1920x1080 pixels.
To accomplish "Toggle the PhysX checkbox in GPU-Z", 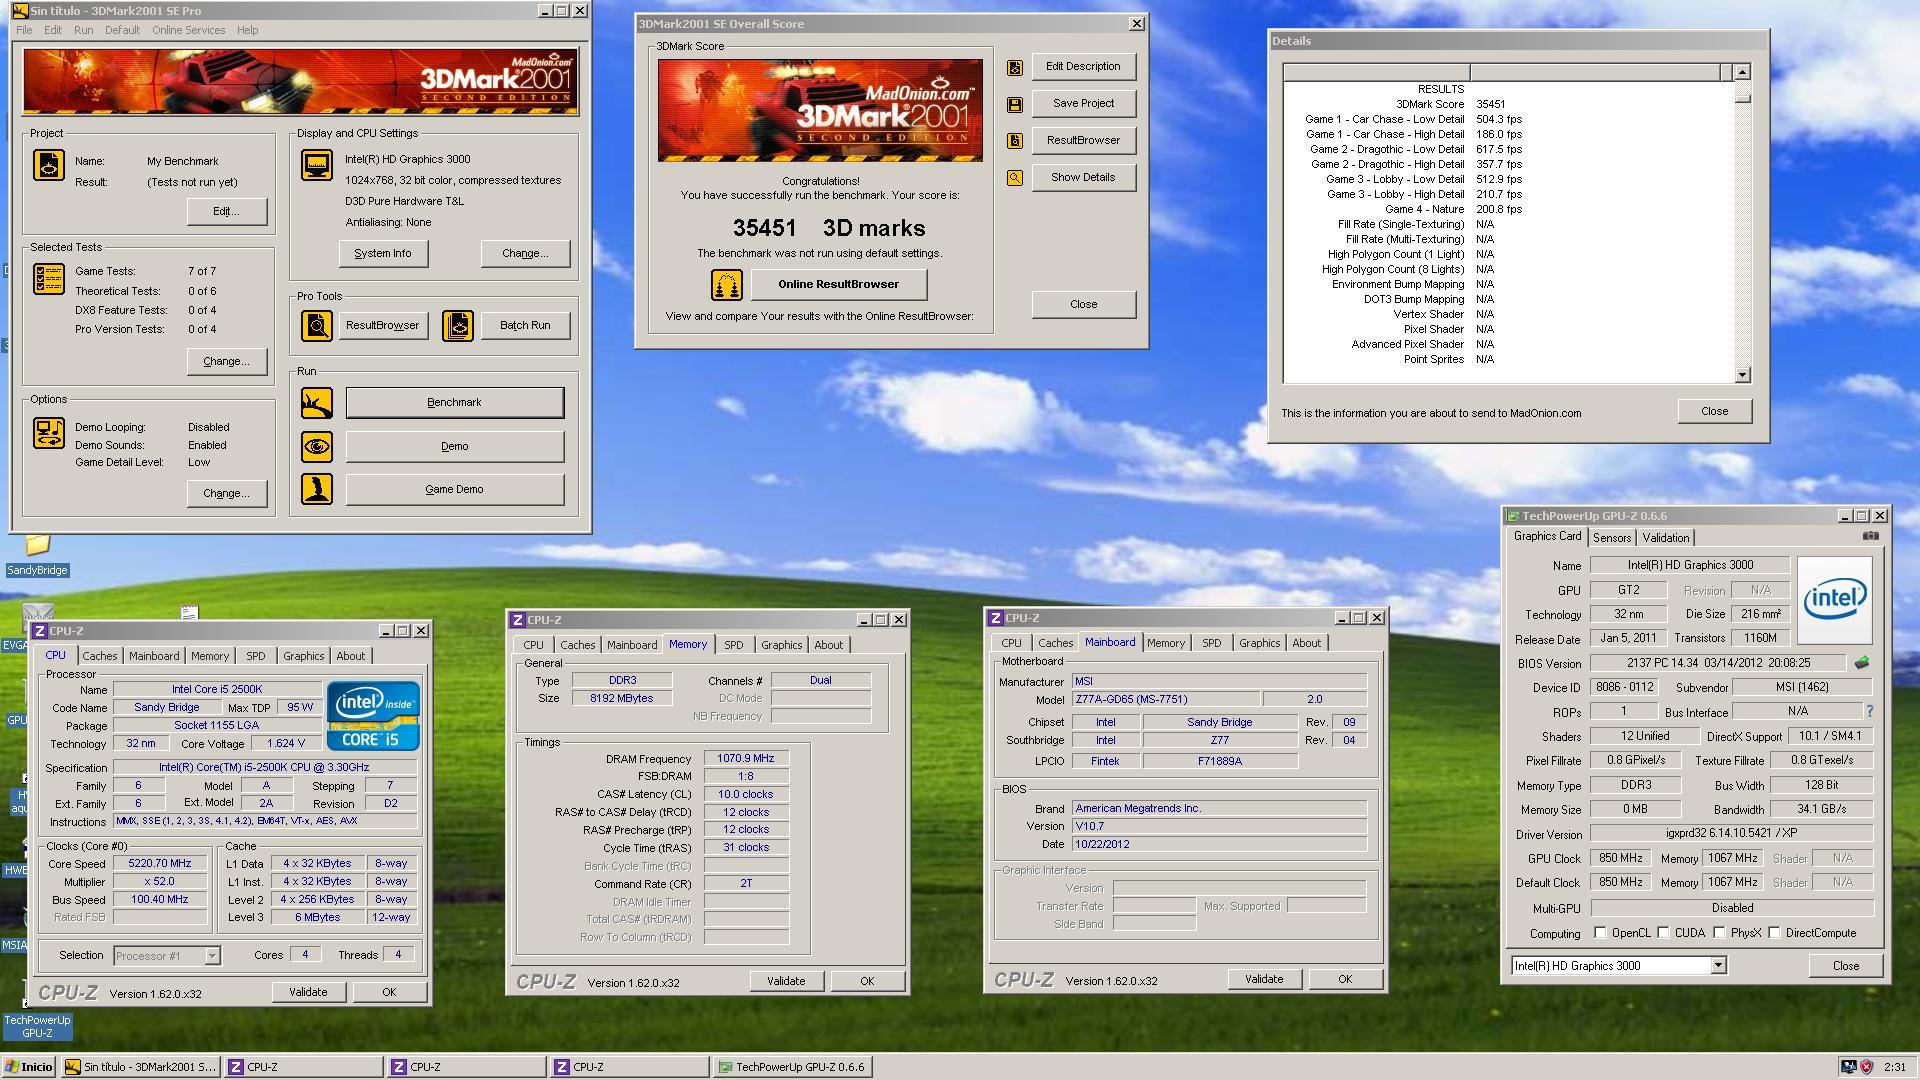I will pos(1719,933).
